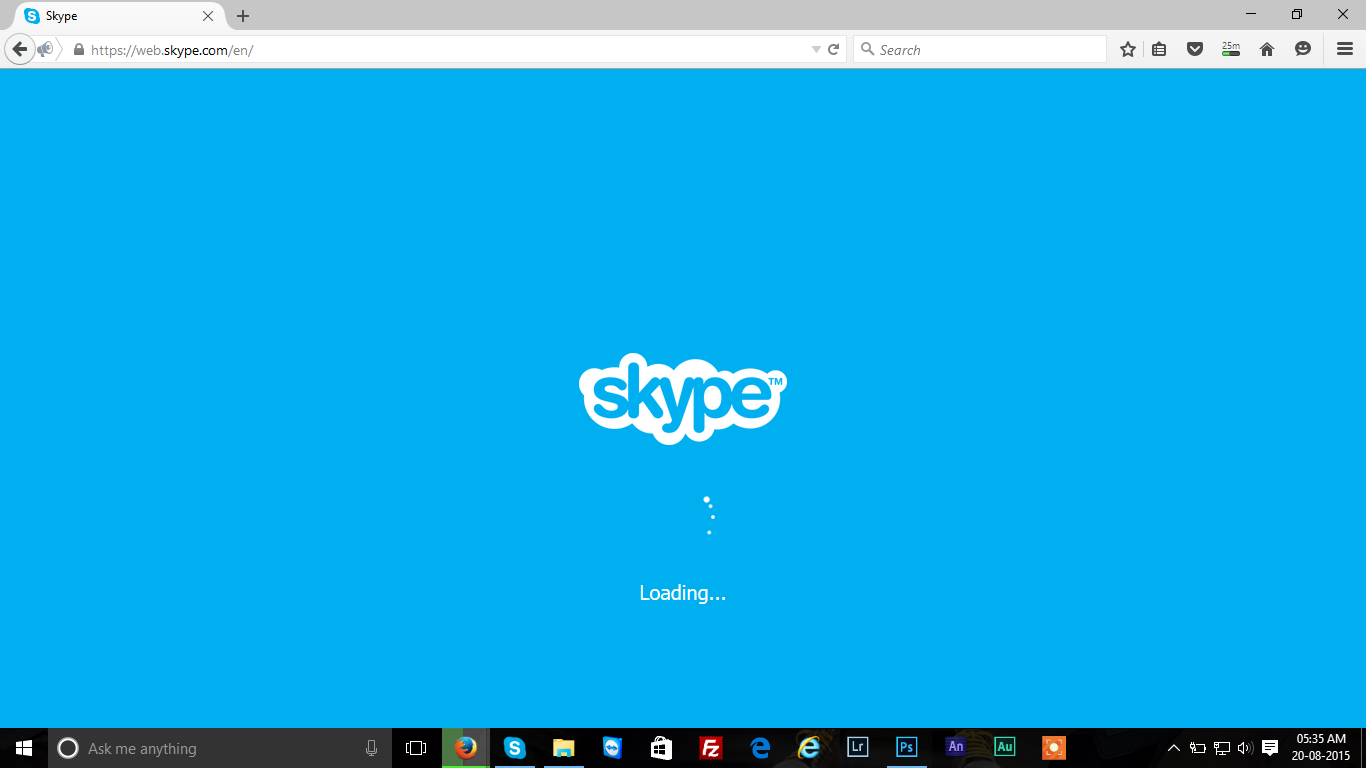Reload the current Skype page
This screenshot has width=1366, height=768.
(834, 49)
